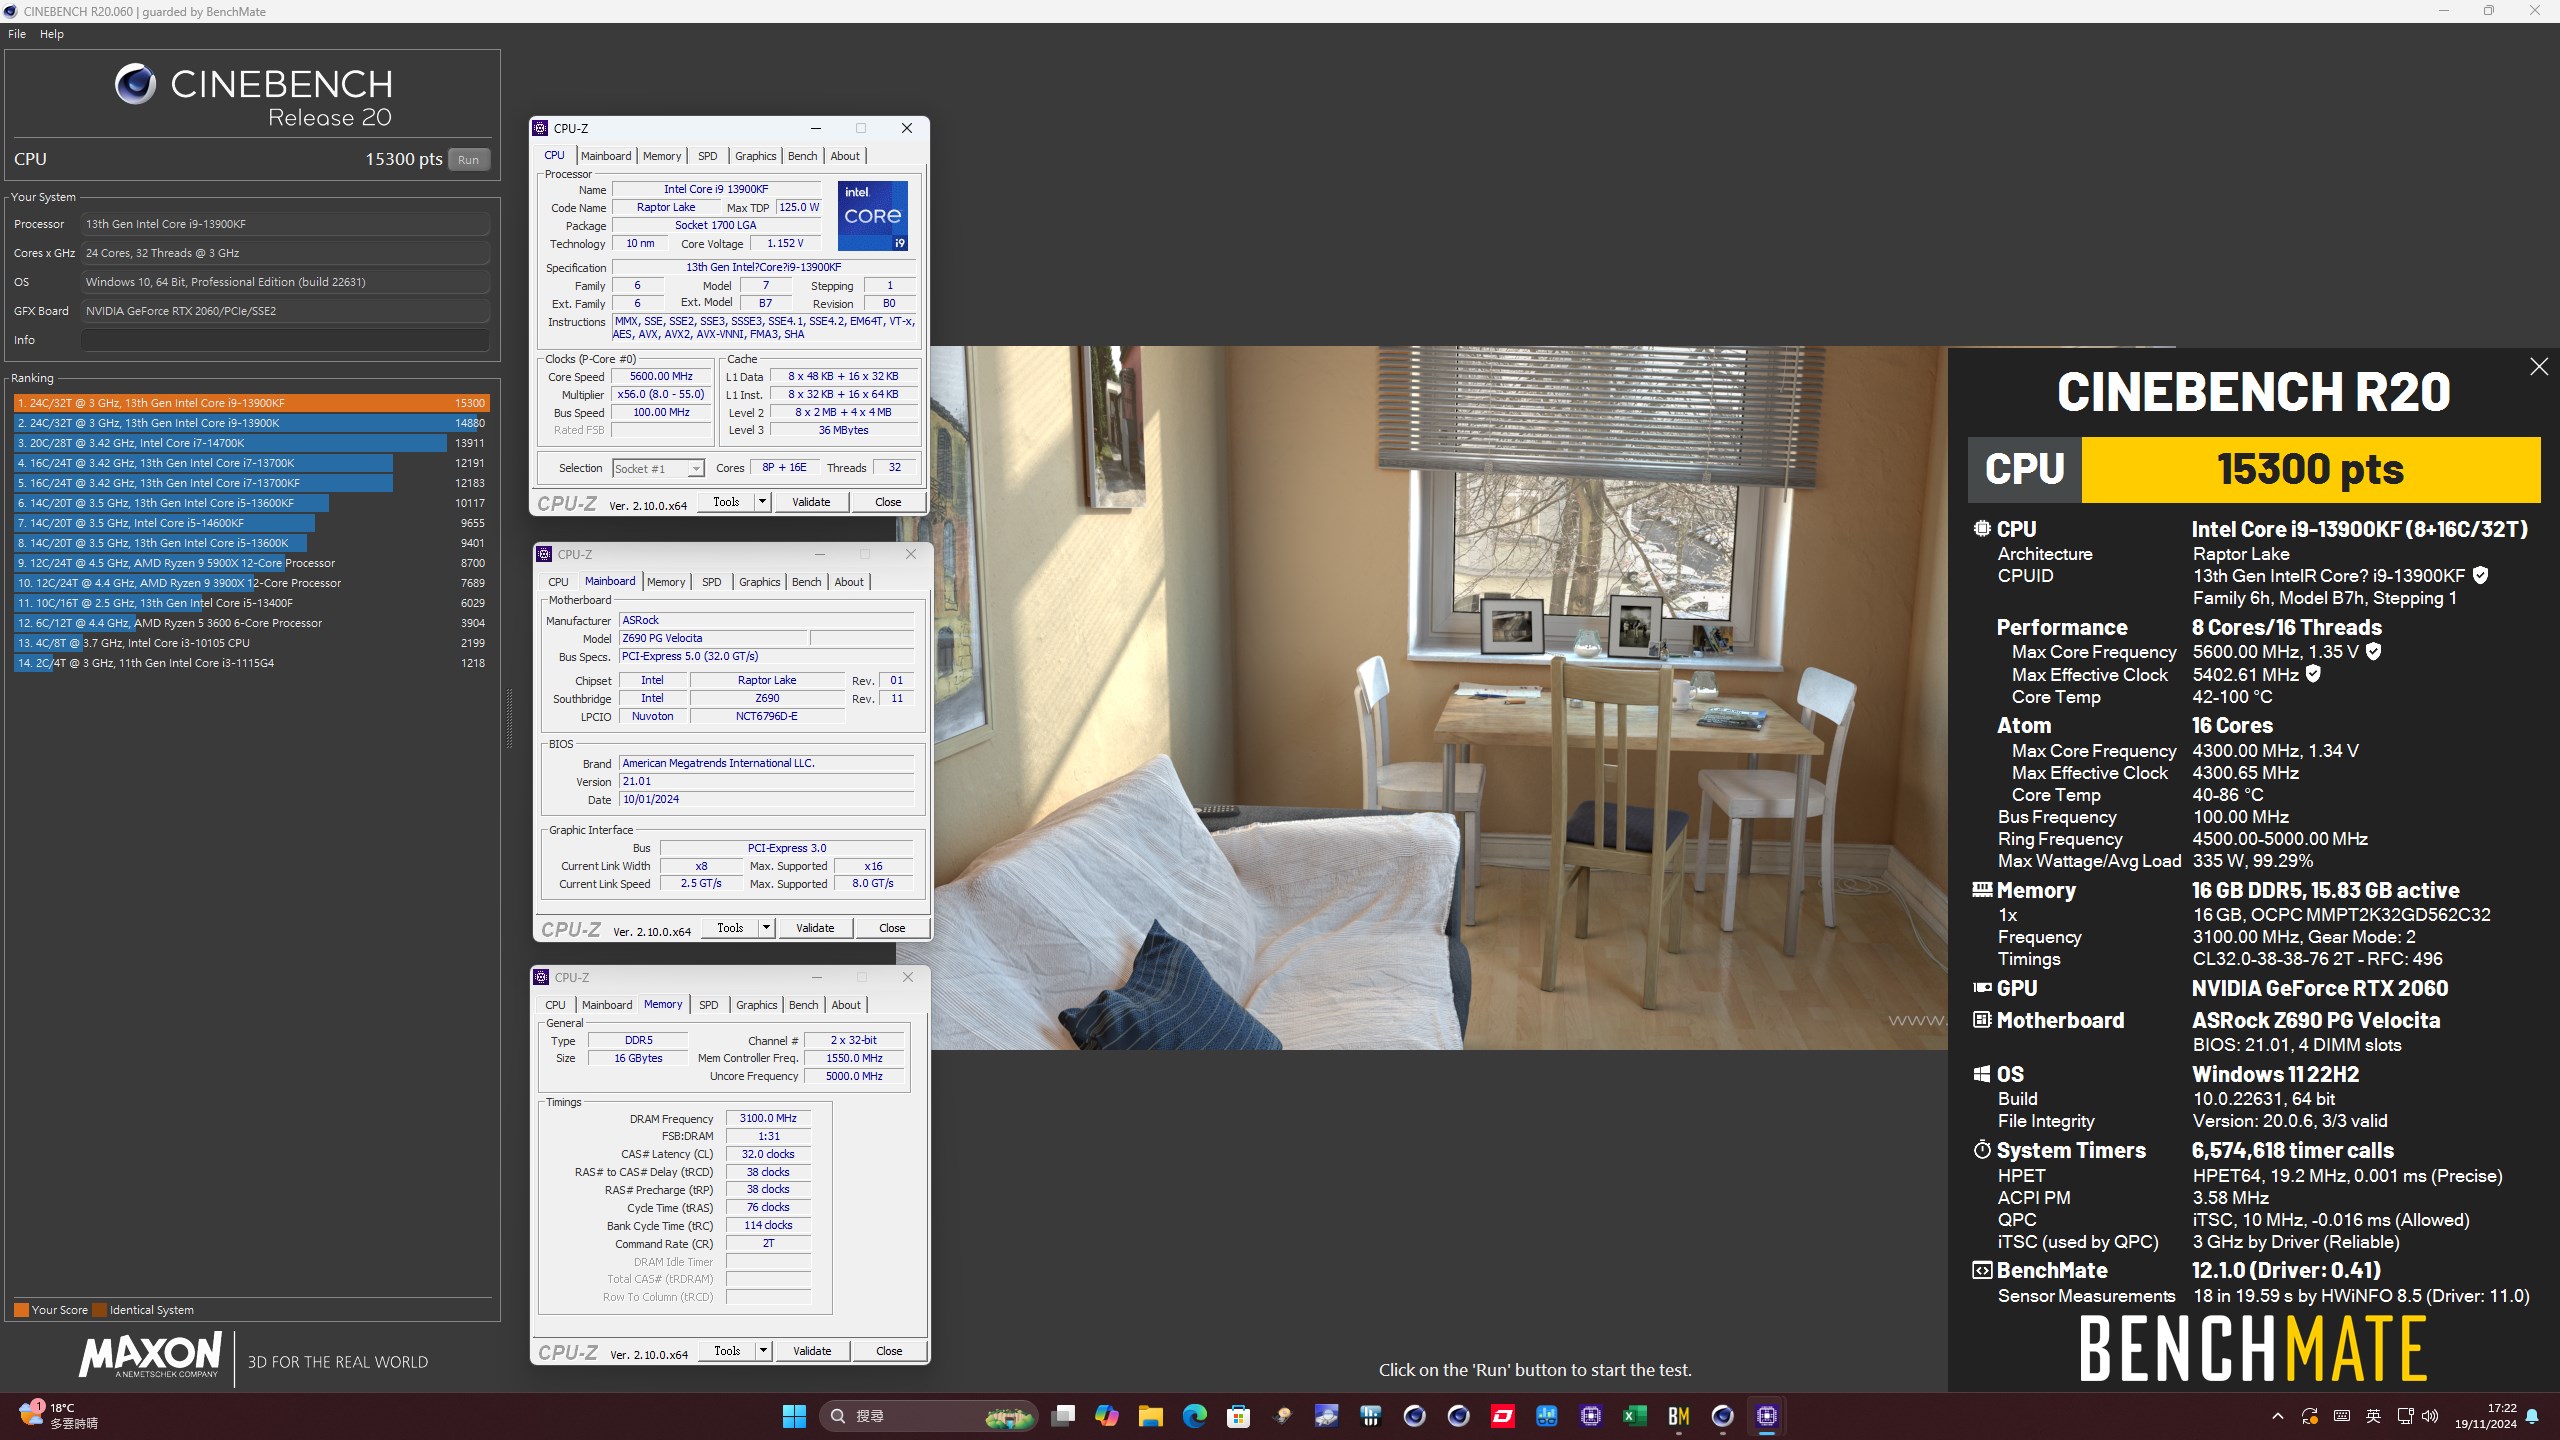Open the hard-drive utility taskbar icon
Screen dimensions: 2560x1440
(1283, 1416)
